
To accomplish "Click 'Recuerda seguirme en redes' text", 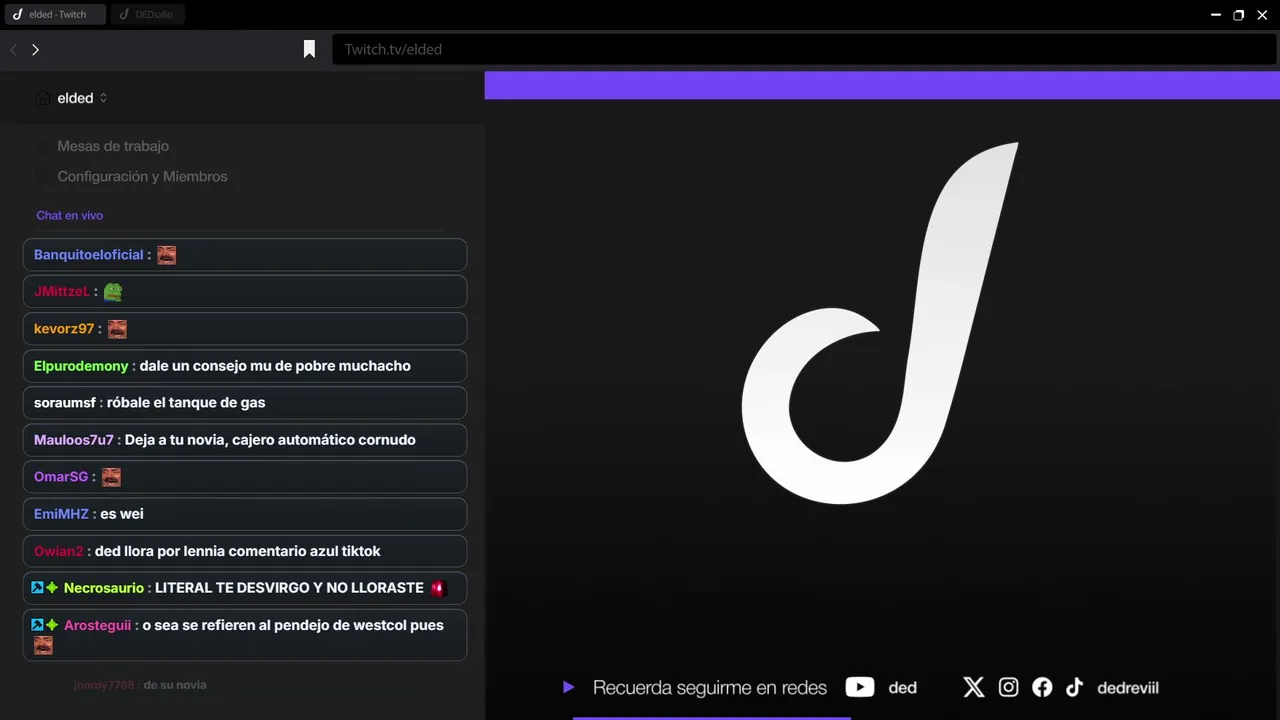I will point(710,688).
